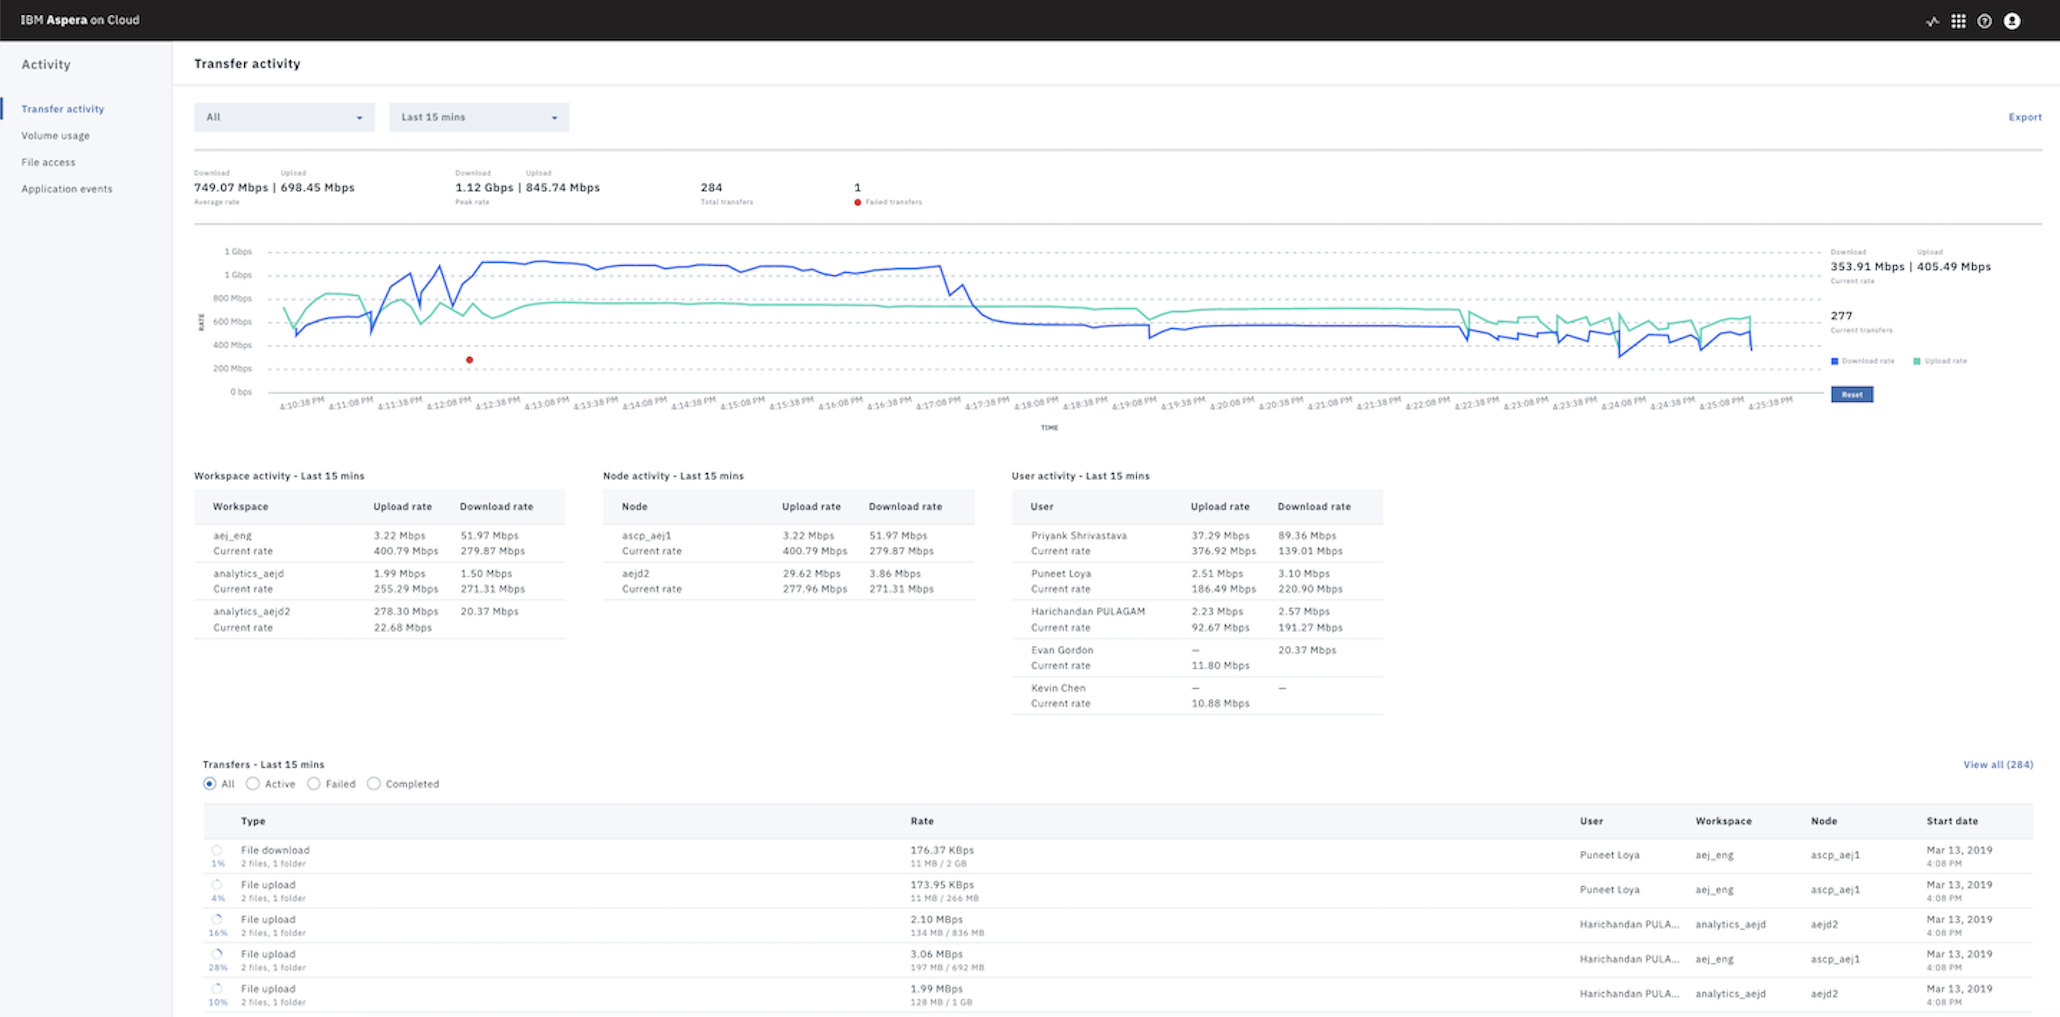
Task: Select the Failed transfers filter
Action: 313,784
